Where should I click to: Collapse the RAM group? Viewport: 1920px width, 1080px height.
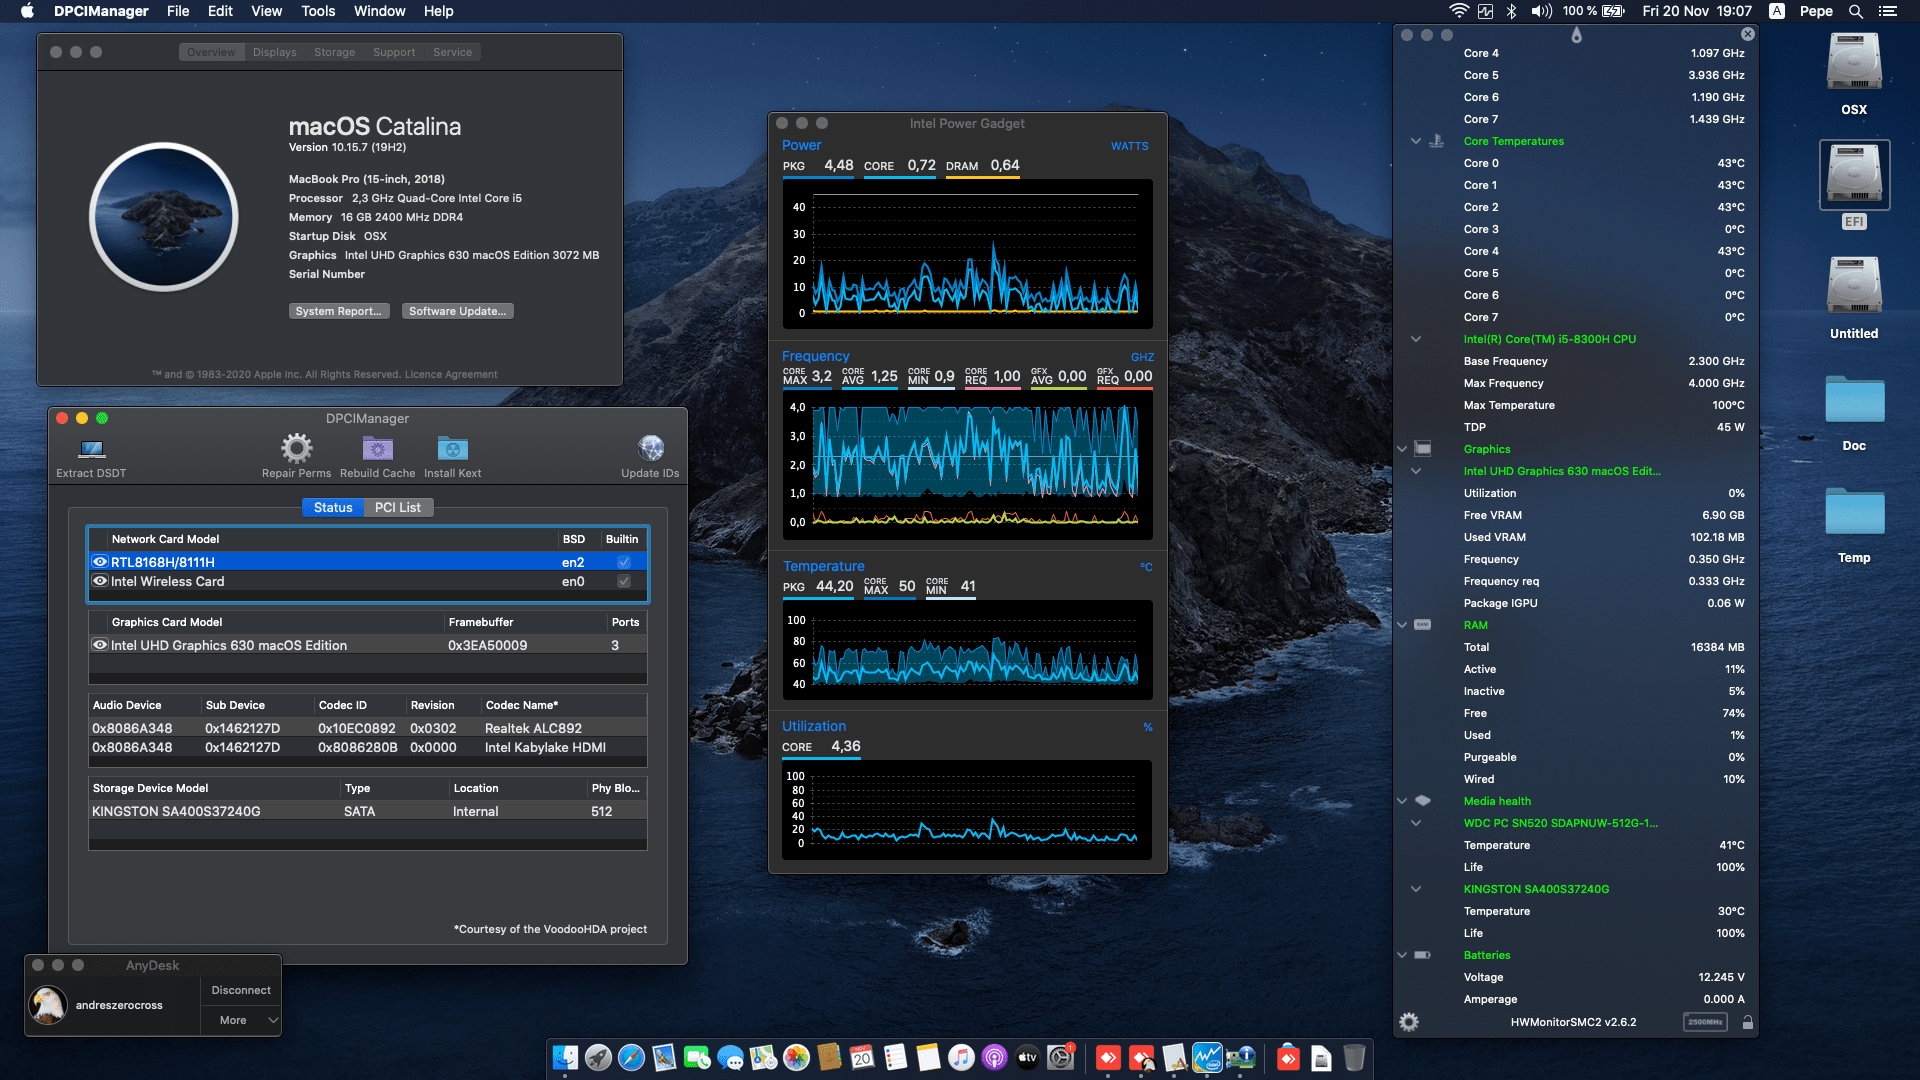click(1402, 625)
